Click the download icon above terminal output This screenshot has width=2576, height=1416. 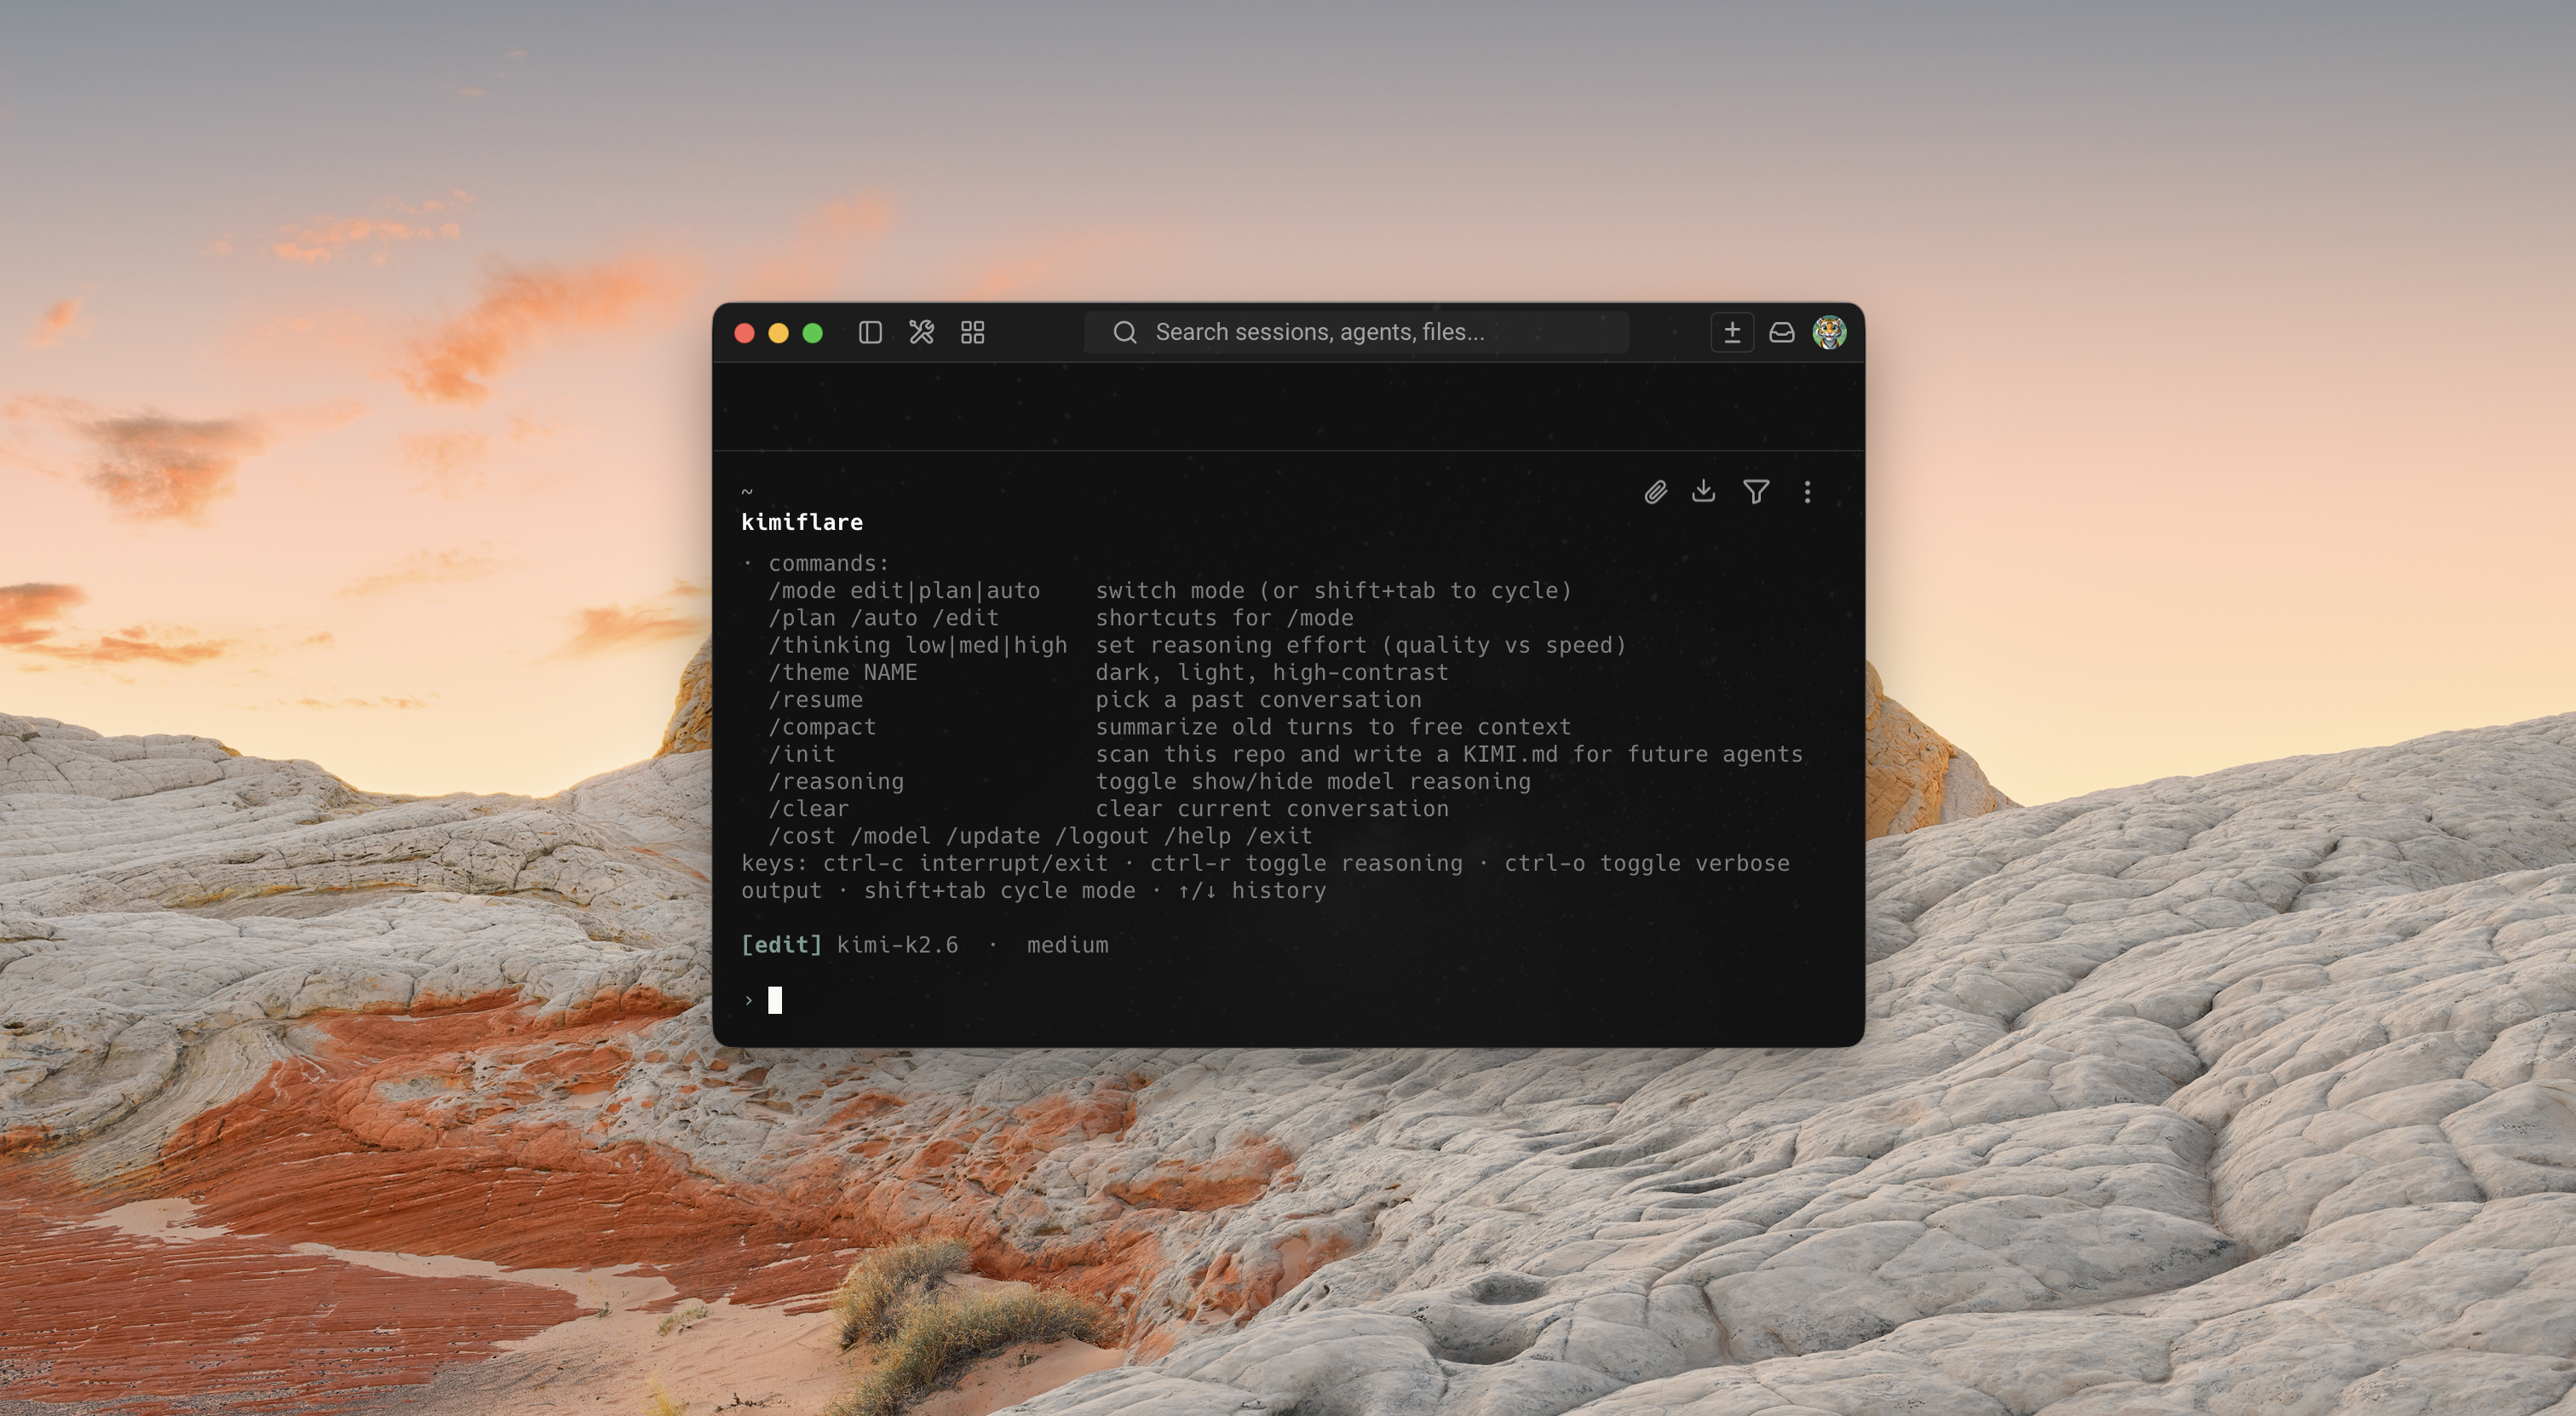1703,492
